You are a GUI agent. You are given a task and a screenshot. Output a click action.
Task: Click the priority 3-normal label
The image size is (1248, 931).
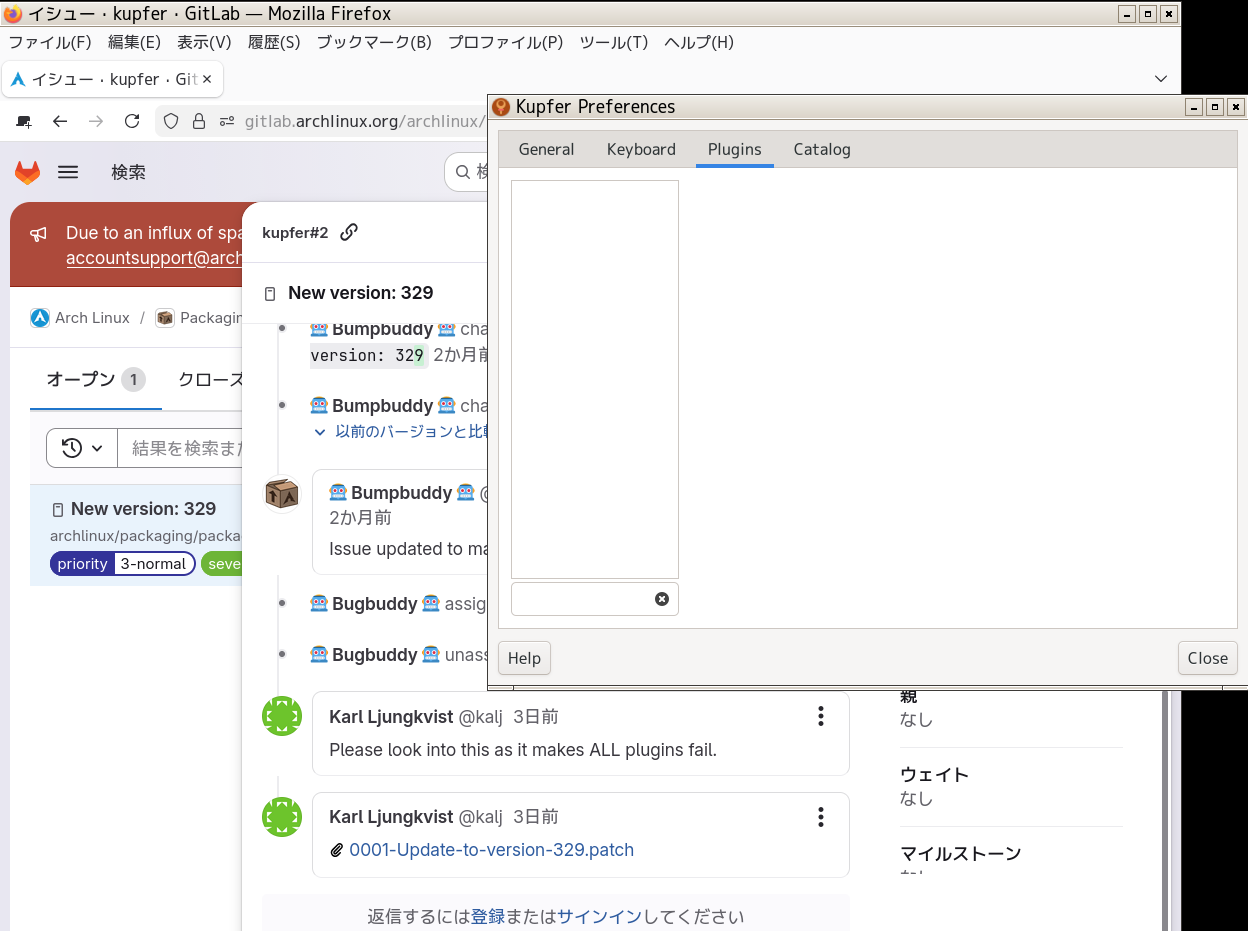click(122, 564)
